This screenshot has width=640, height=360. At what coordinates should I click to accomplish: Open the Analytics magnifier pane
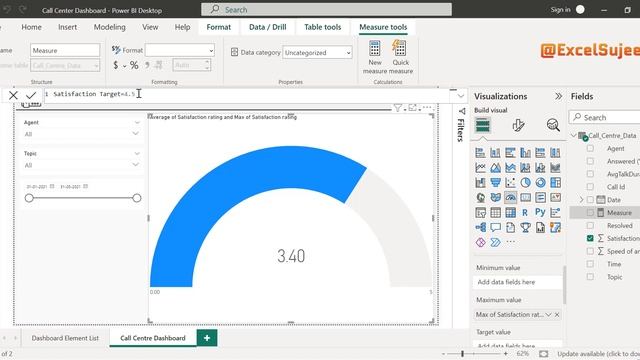click(x=553, y=125)
